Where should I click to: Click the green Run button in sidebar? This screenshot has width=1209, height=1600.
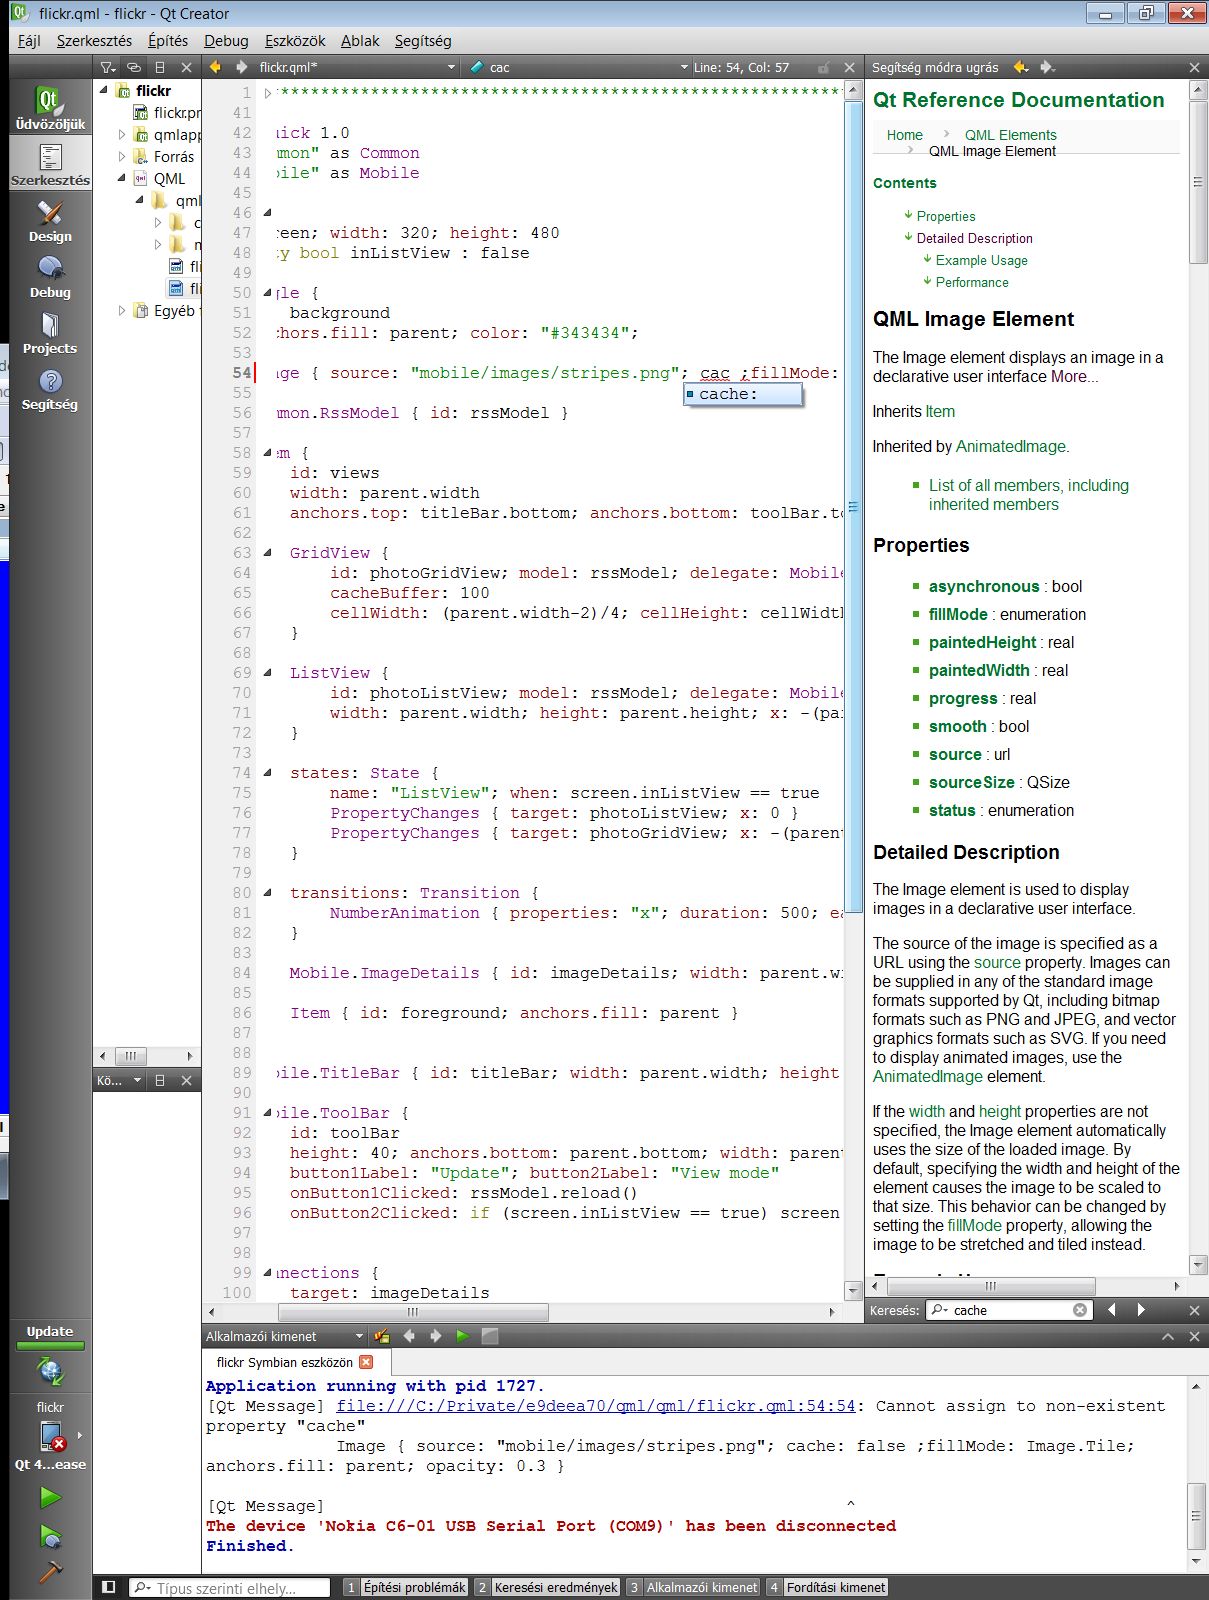50,1497
